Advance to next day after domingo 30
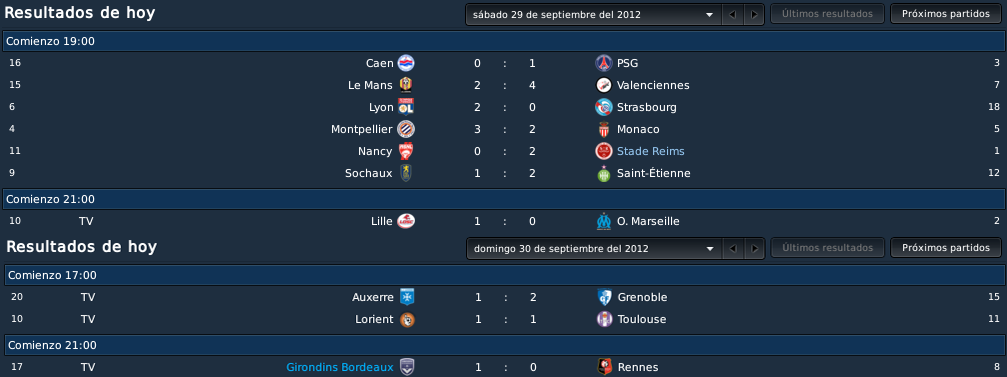 [x=755, y=248]
